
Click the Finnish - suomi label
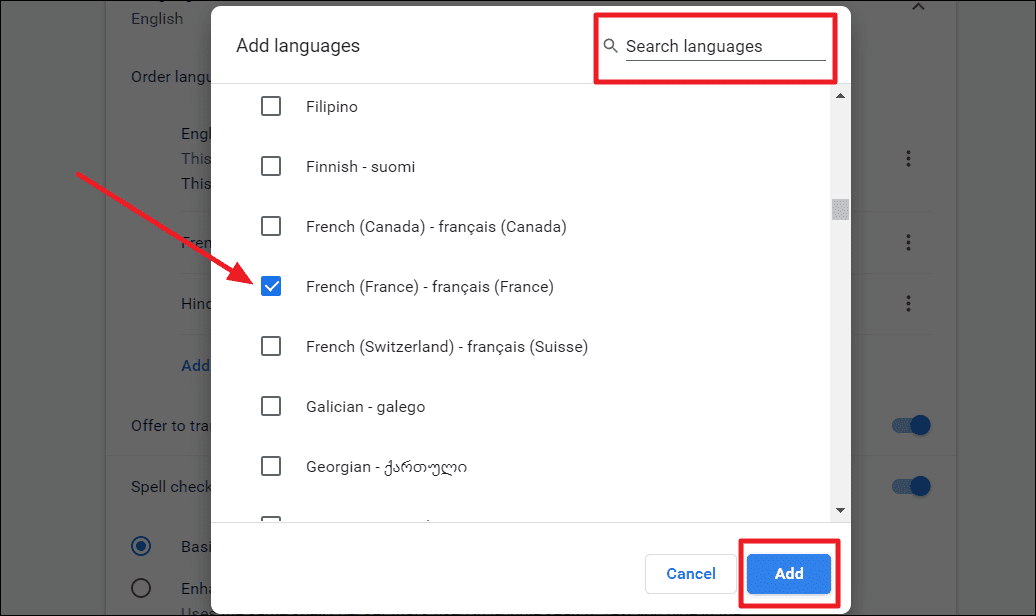[361, 167]
